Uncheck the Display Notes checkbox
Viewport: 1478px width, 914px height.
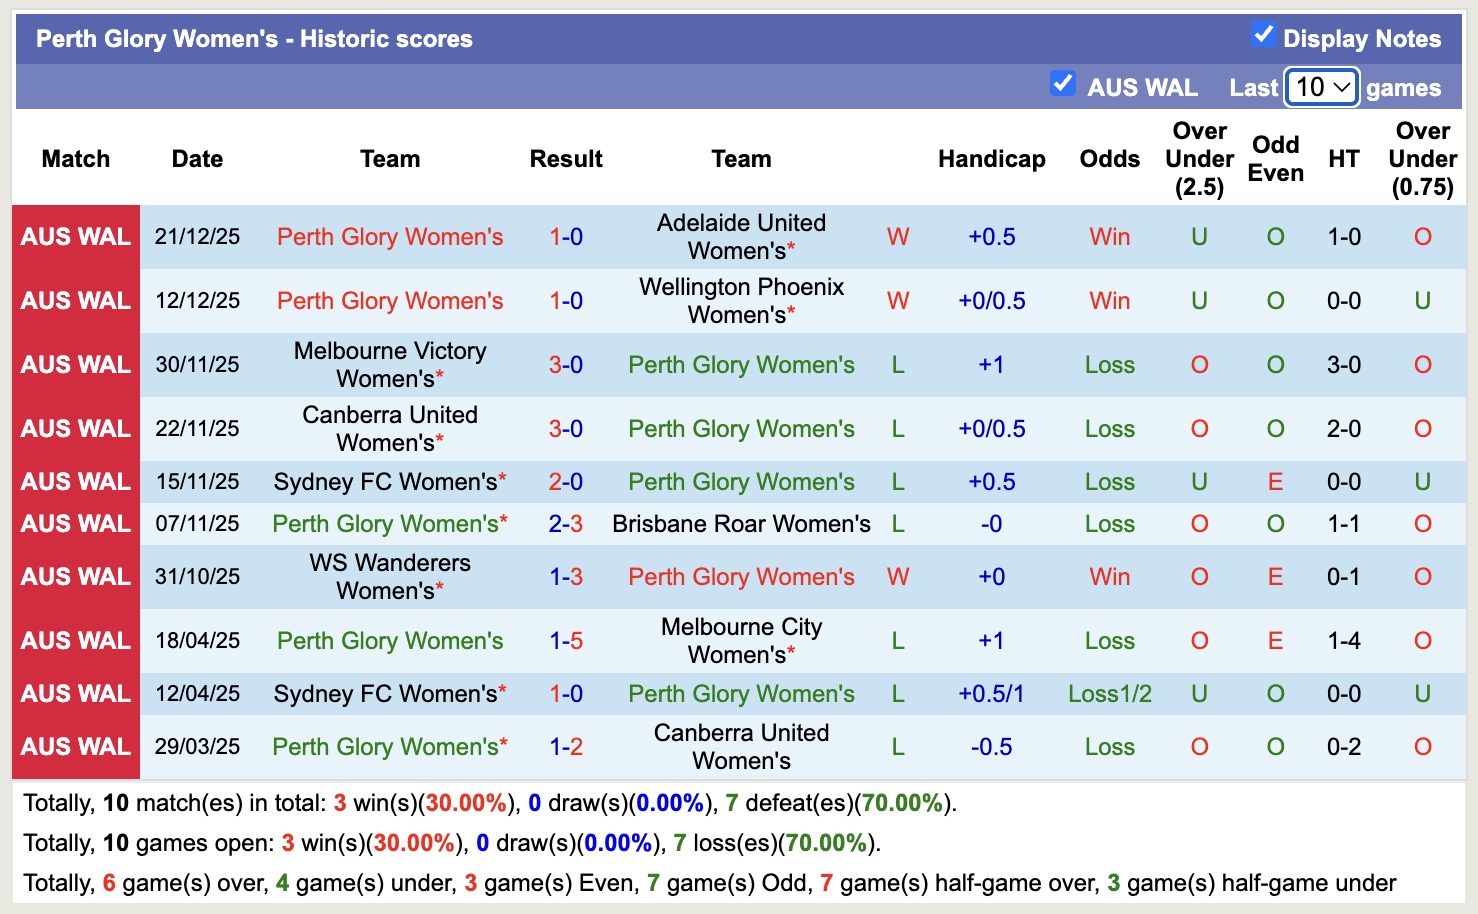1260,34
